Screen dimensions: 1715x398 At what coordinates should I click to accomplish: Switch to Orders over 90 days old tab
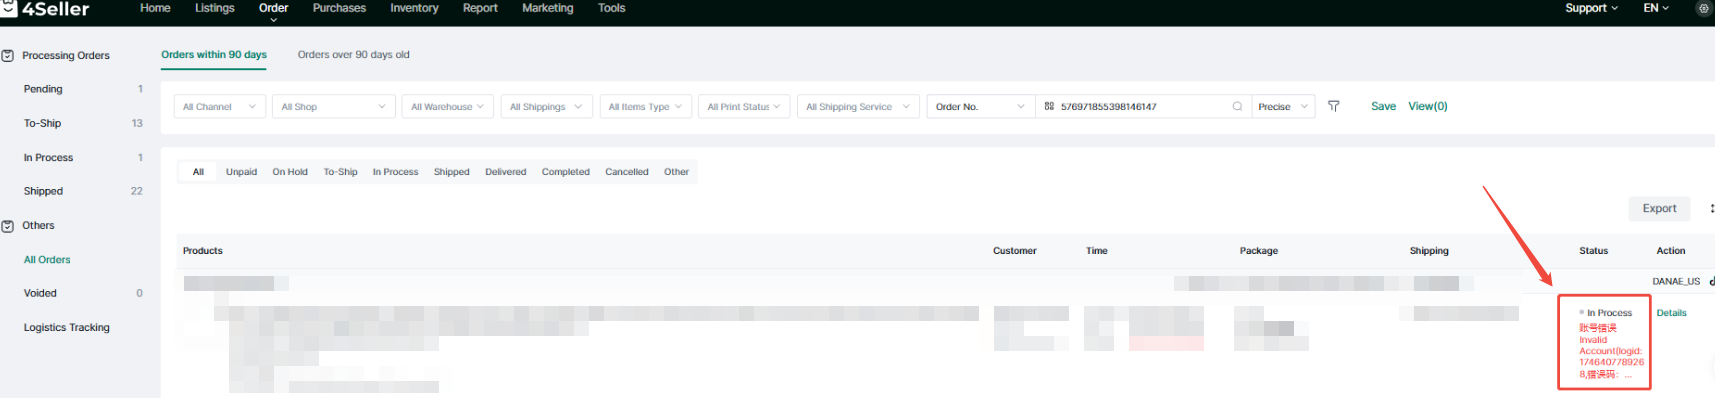click(x=353, y=55)
